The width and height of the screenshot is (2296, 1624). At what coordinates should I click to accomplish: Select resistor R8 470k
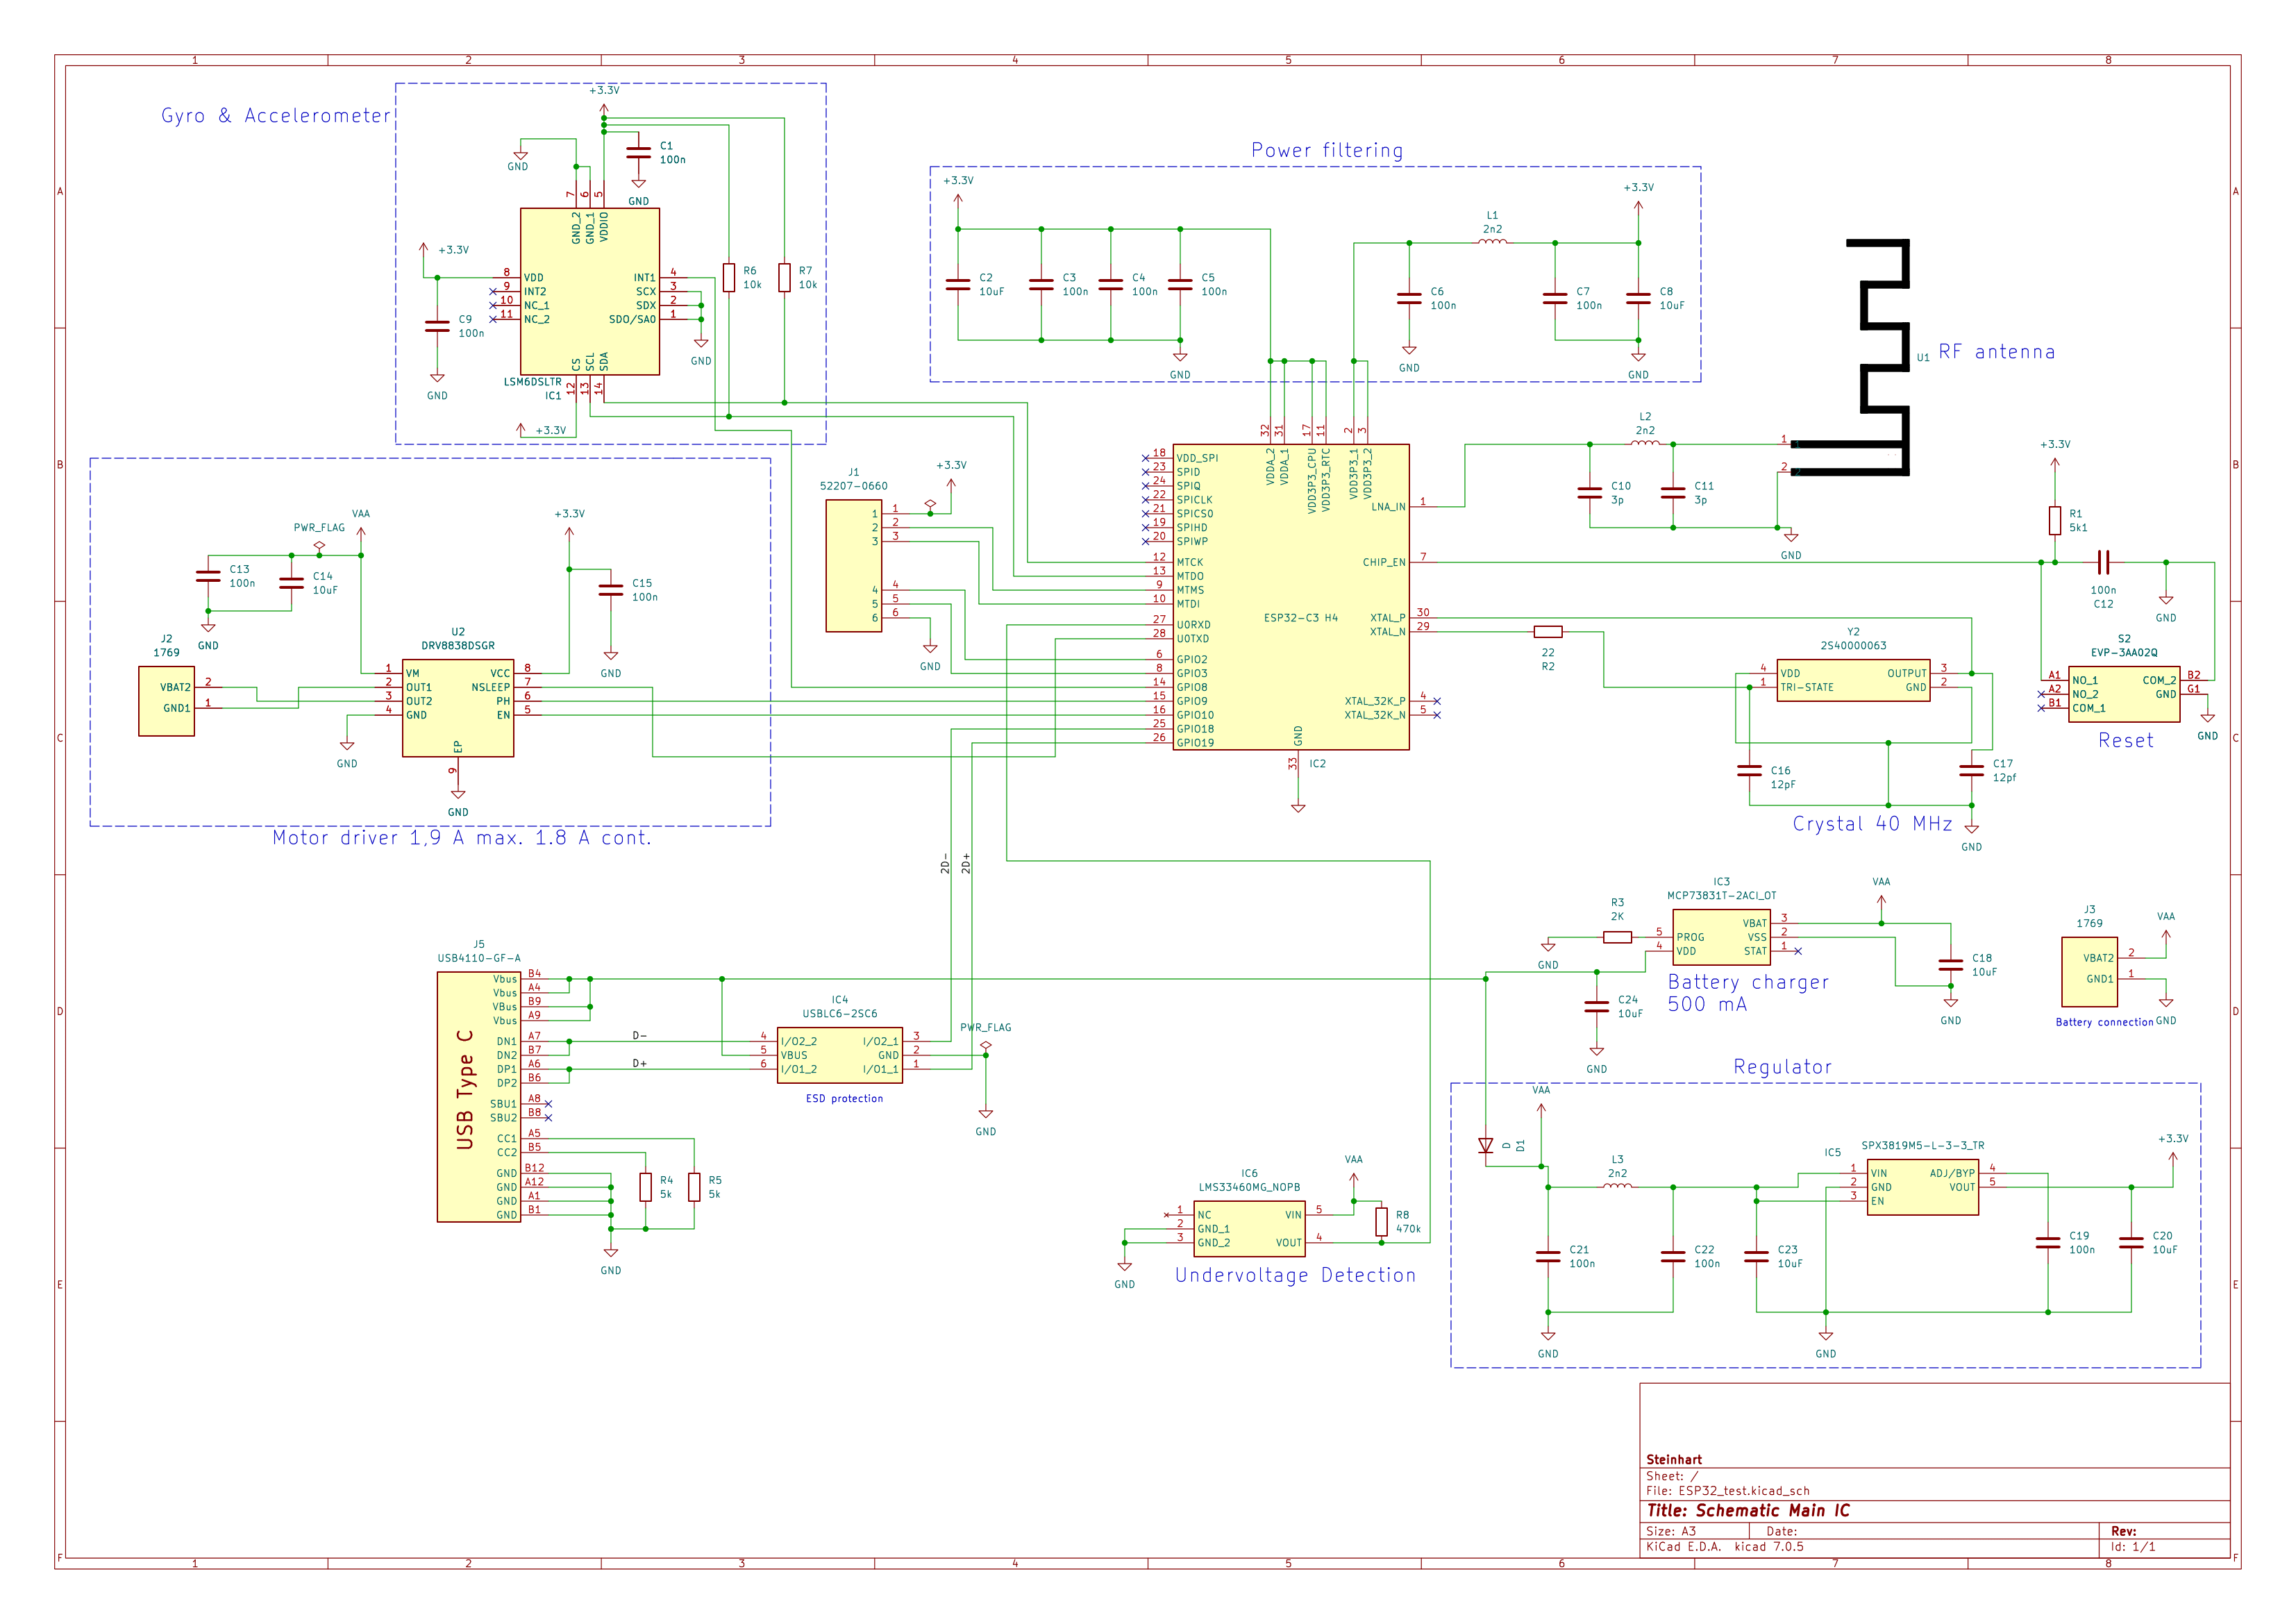click(1381, 1221)
